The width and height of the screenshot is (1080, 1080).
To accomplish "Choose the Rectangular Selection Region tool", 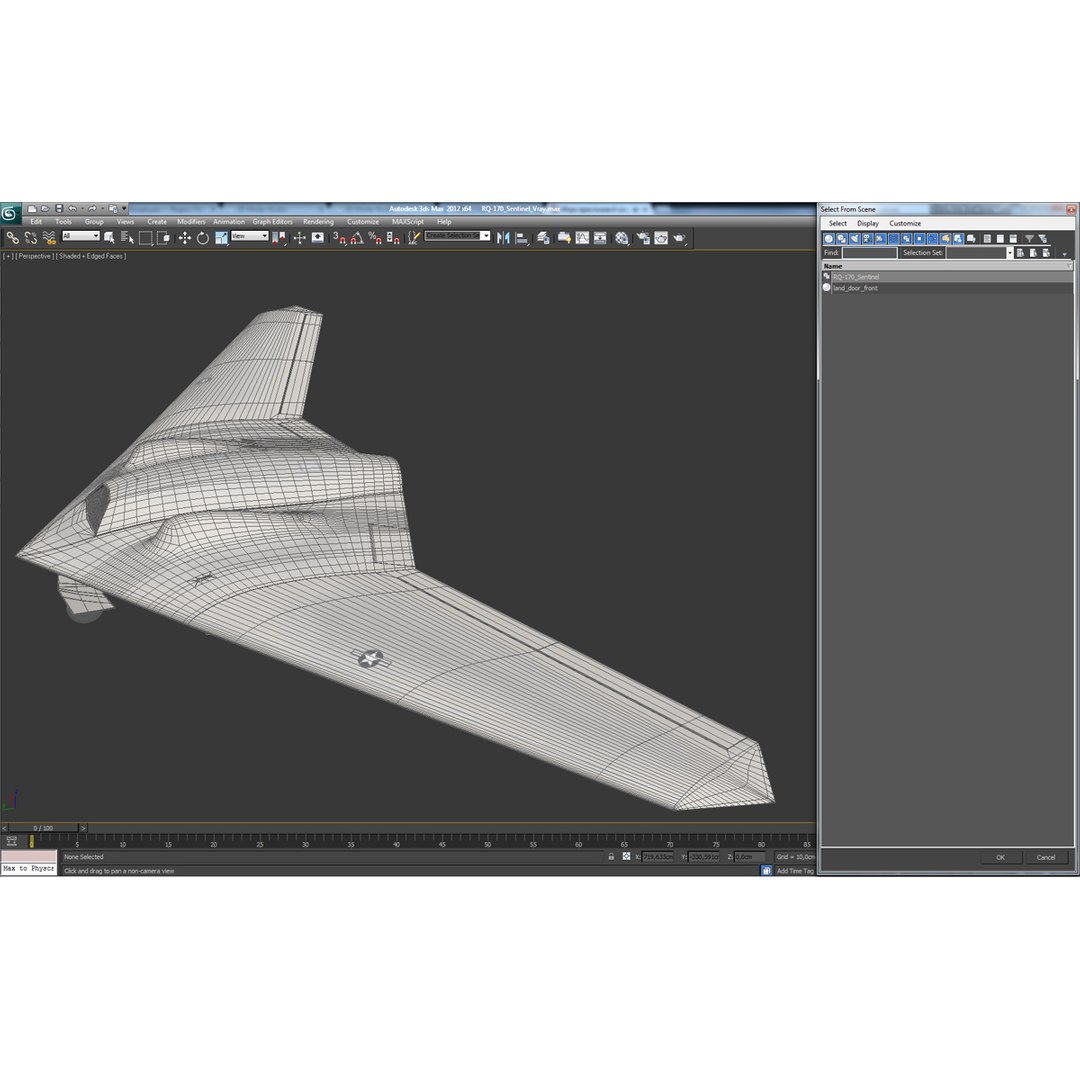I will pos(145,238).
